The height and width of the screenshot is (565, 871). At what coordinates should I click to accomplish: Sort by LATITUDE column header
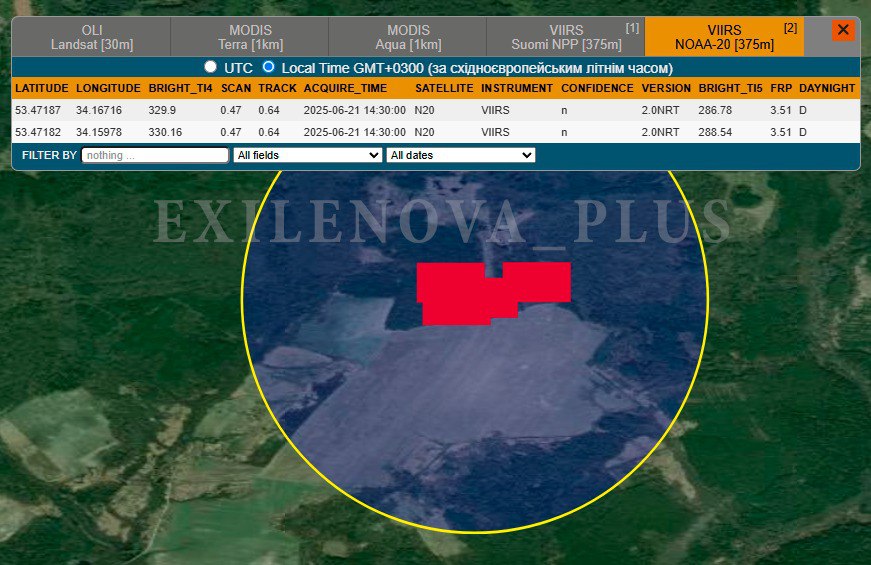[x=42, y=88]
